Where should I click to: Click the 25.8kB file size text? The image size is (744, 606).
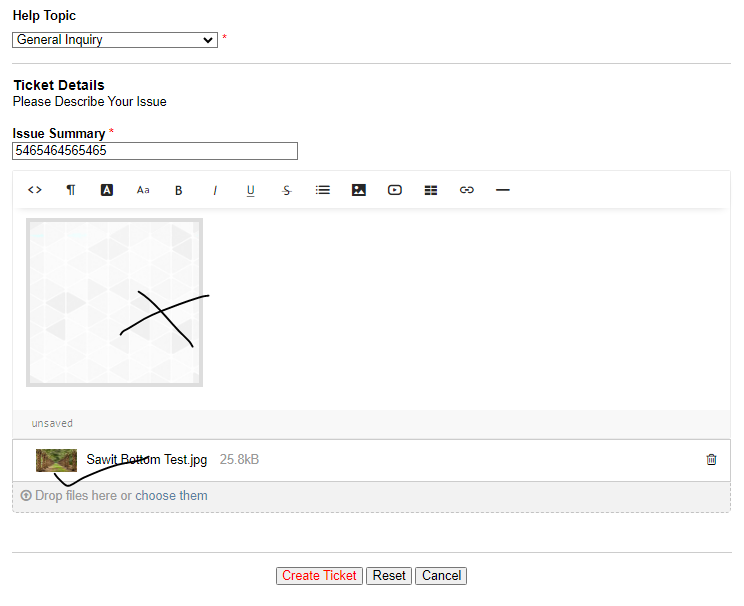[239, 459]
